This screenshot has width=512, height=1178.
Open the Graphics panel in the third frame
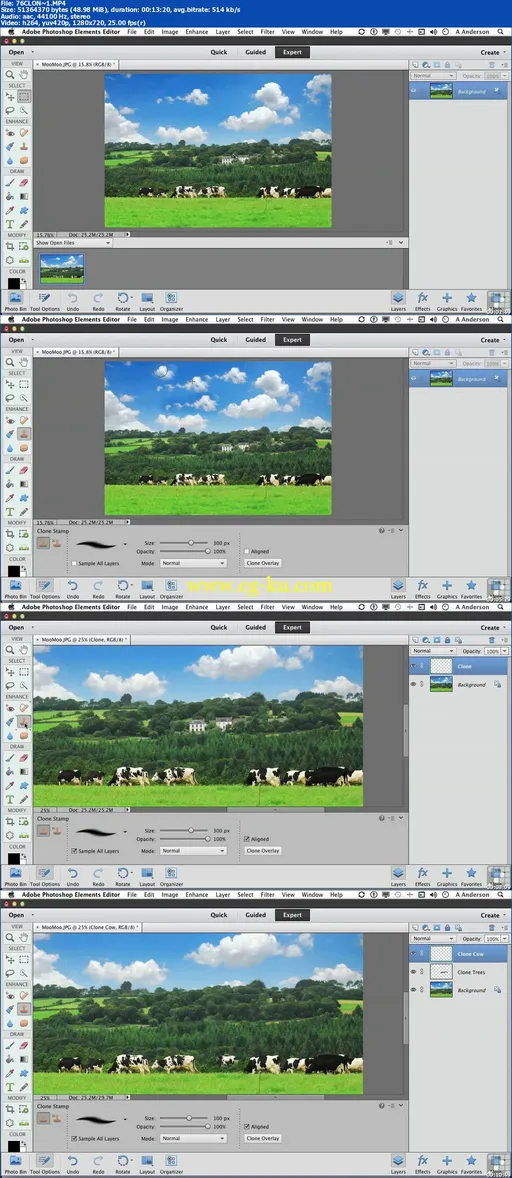447,875
